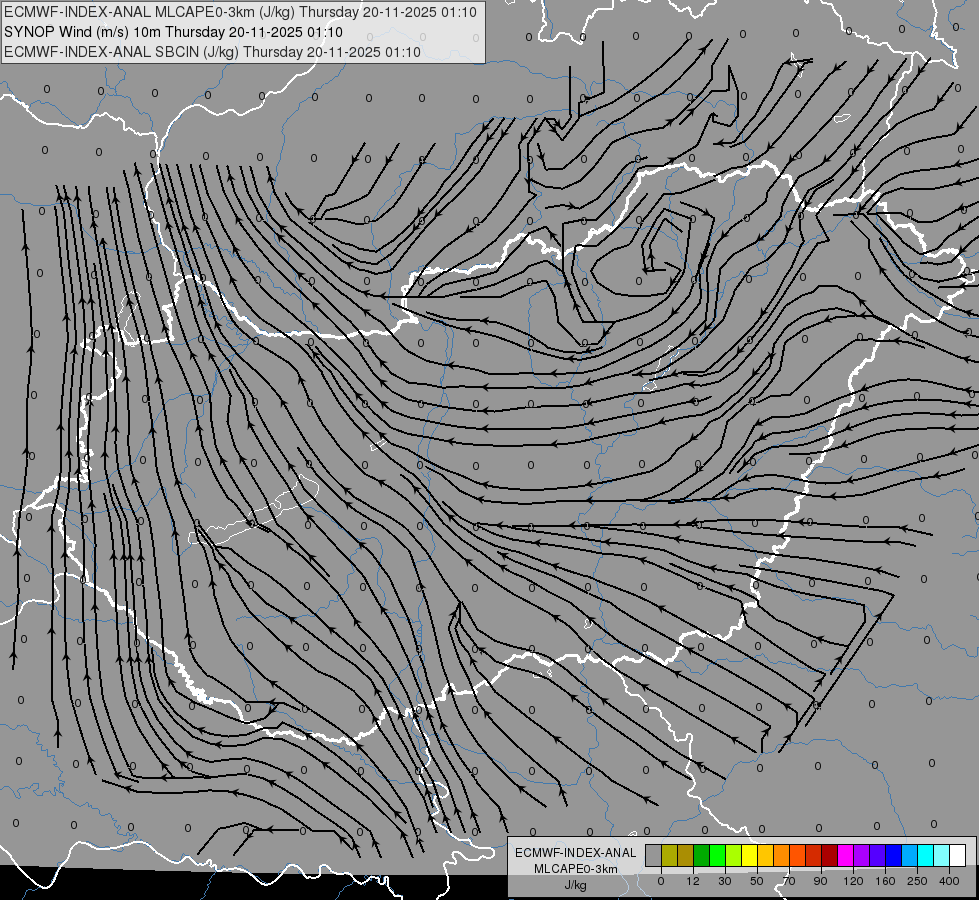Select the SYNOP Wind 10m title line
The width and height of the screenshot is (979, 900).
[x=173, y=32]
